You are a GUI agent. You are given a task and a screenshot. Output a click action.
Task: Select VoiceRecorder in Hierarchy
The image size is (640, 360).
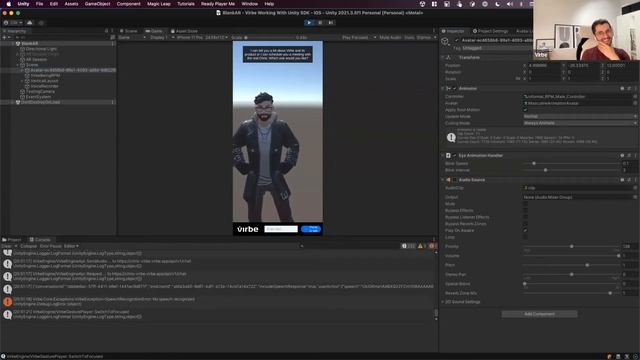pyautogui.click(x=44, y=86)
